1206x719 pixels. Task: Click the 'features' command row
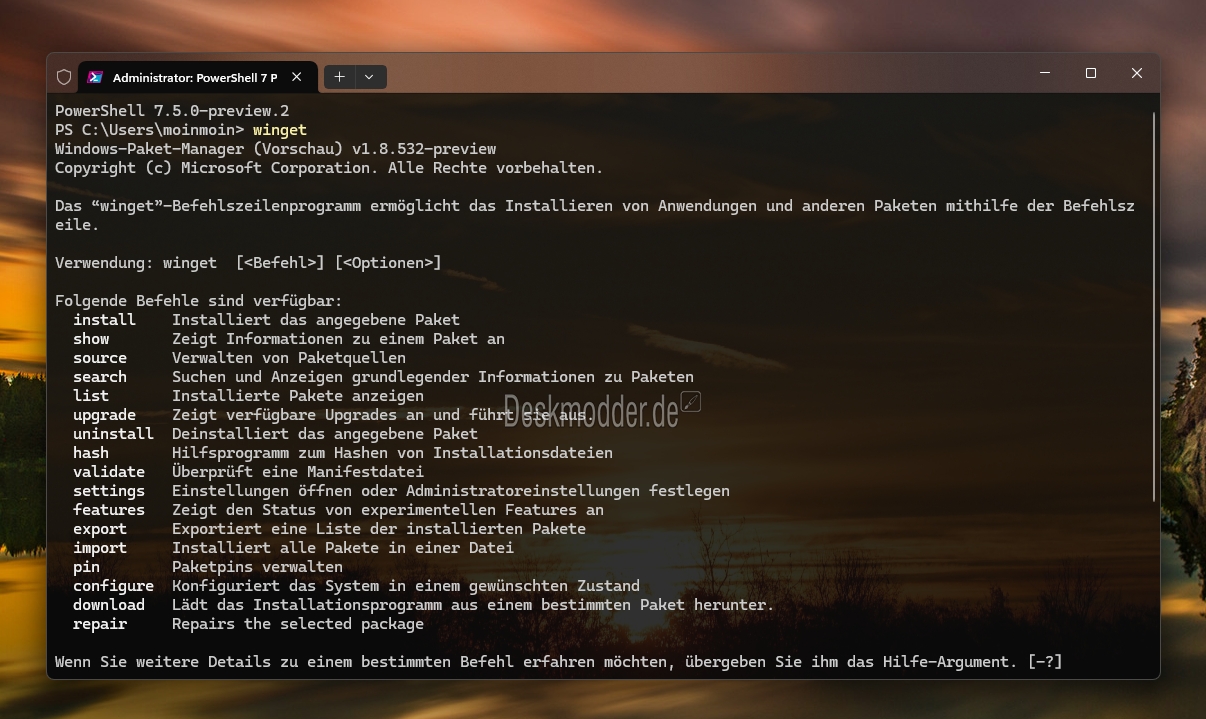338,510
